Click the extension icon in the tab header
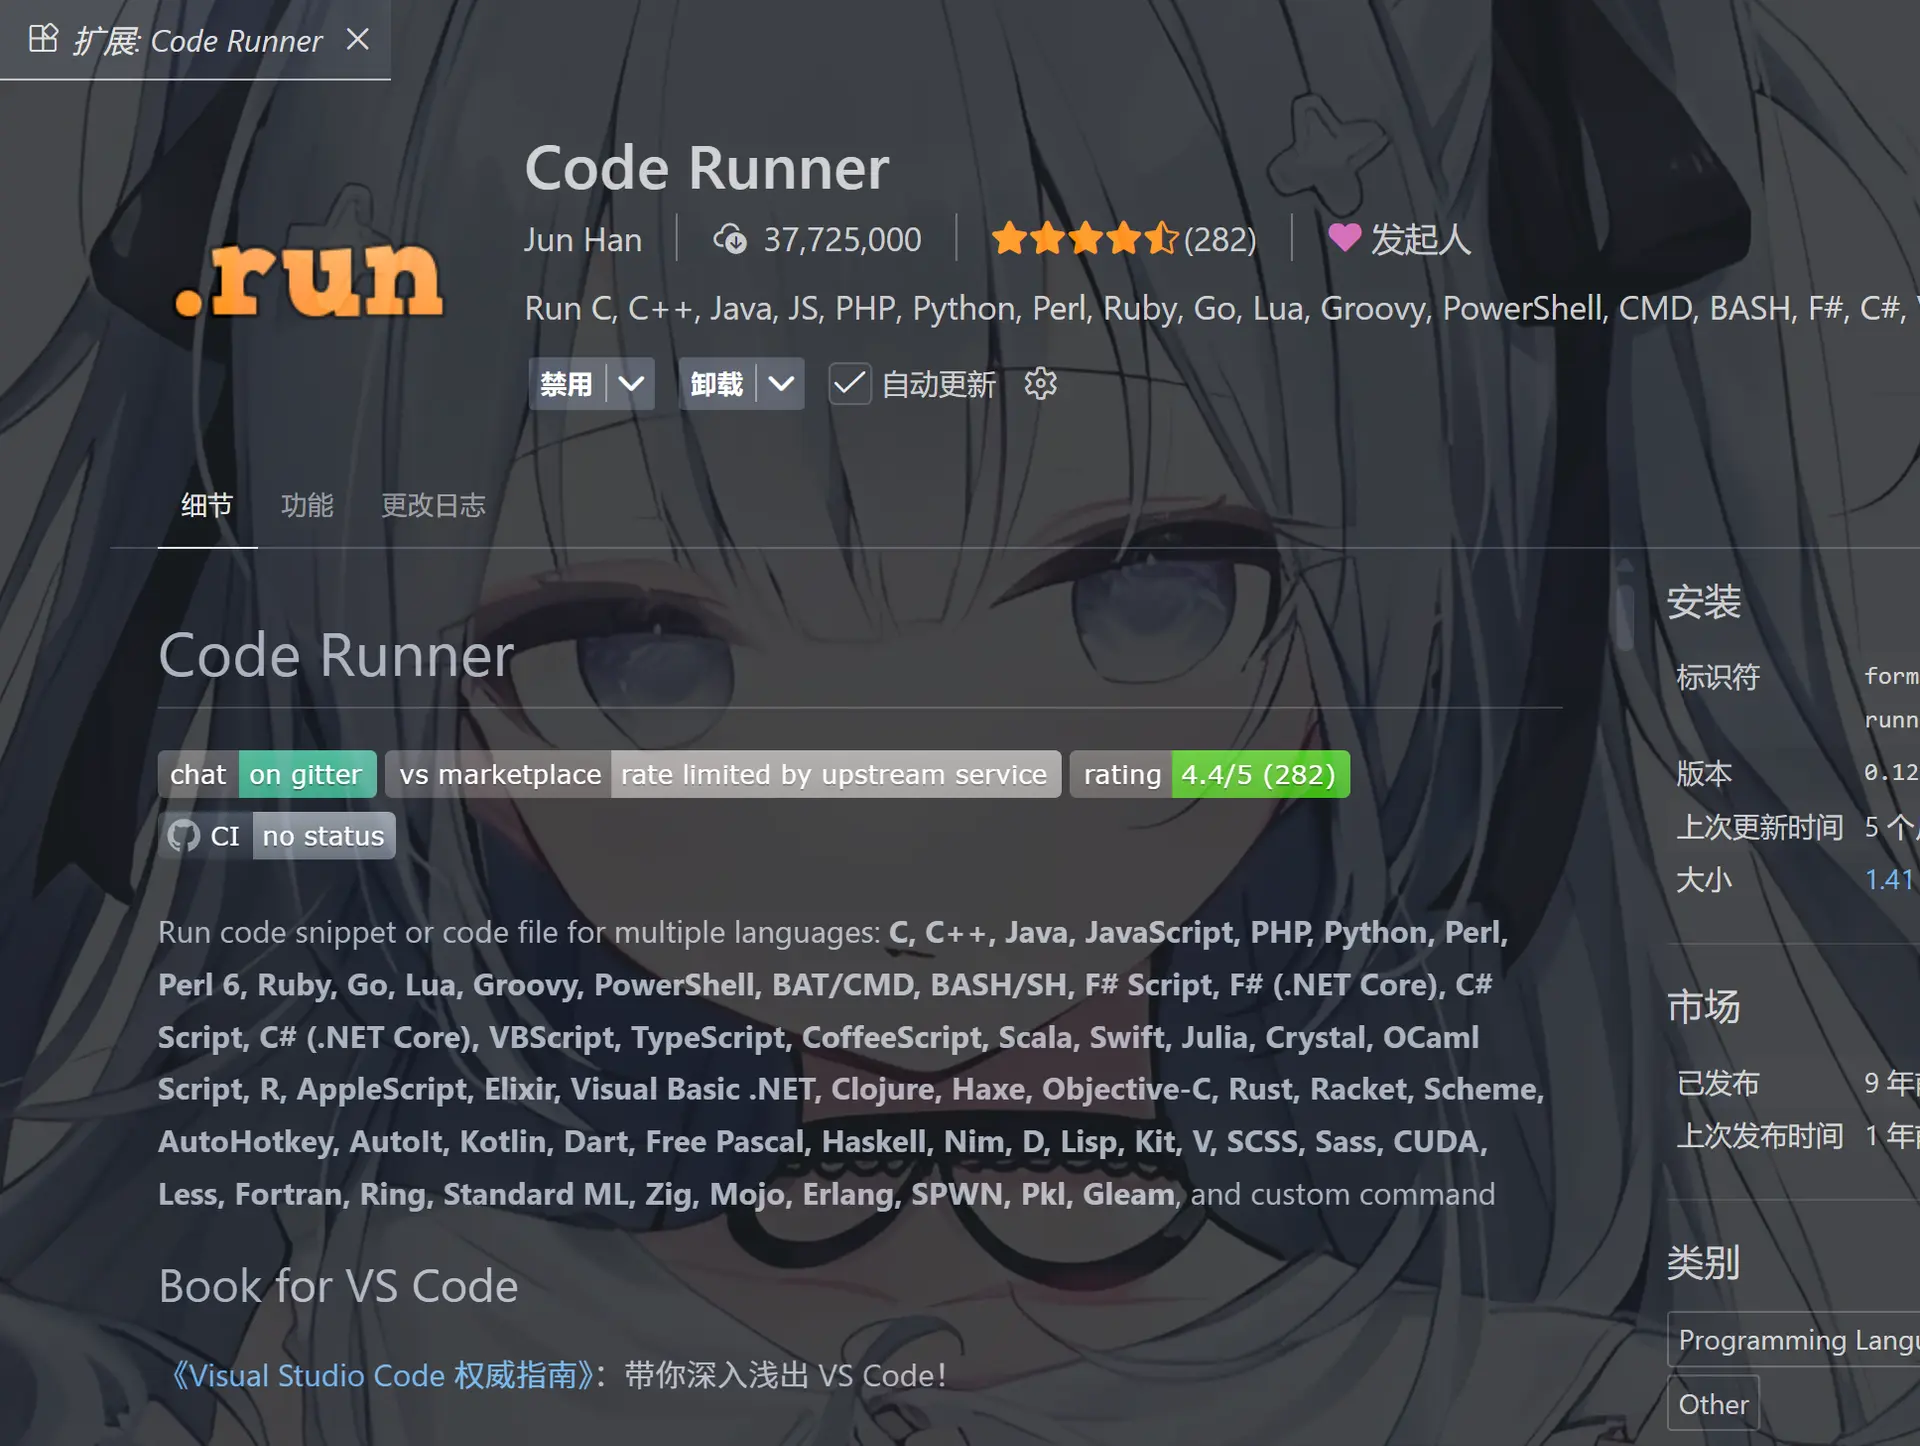Image resolution: width=1920 pixels, height=1446 pixels. [43, 39]
